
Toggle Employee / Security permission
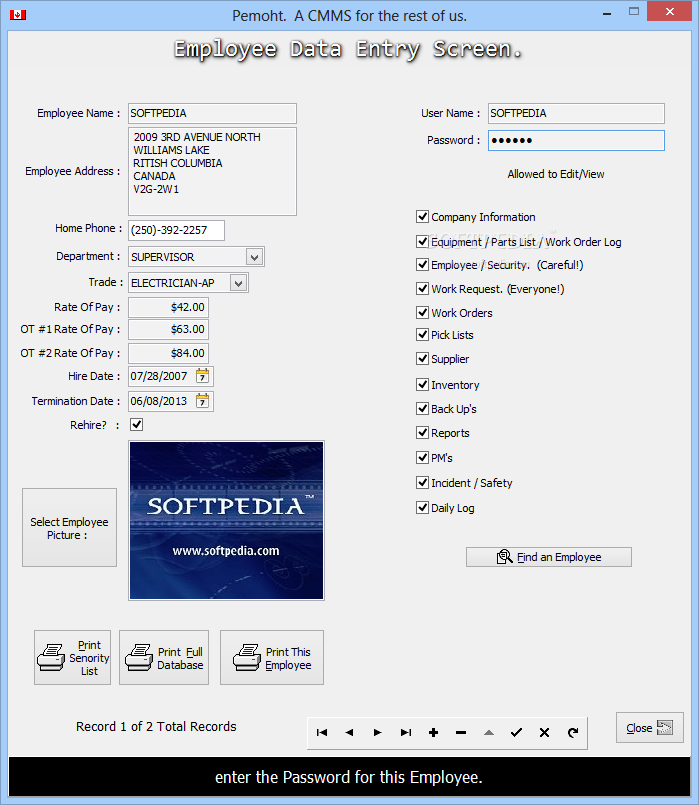tap(422, 264)
